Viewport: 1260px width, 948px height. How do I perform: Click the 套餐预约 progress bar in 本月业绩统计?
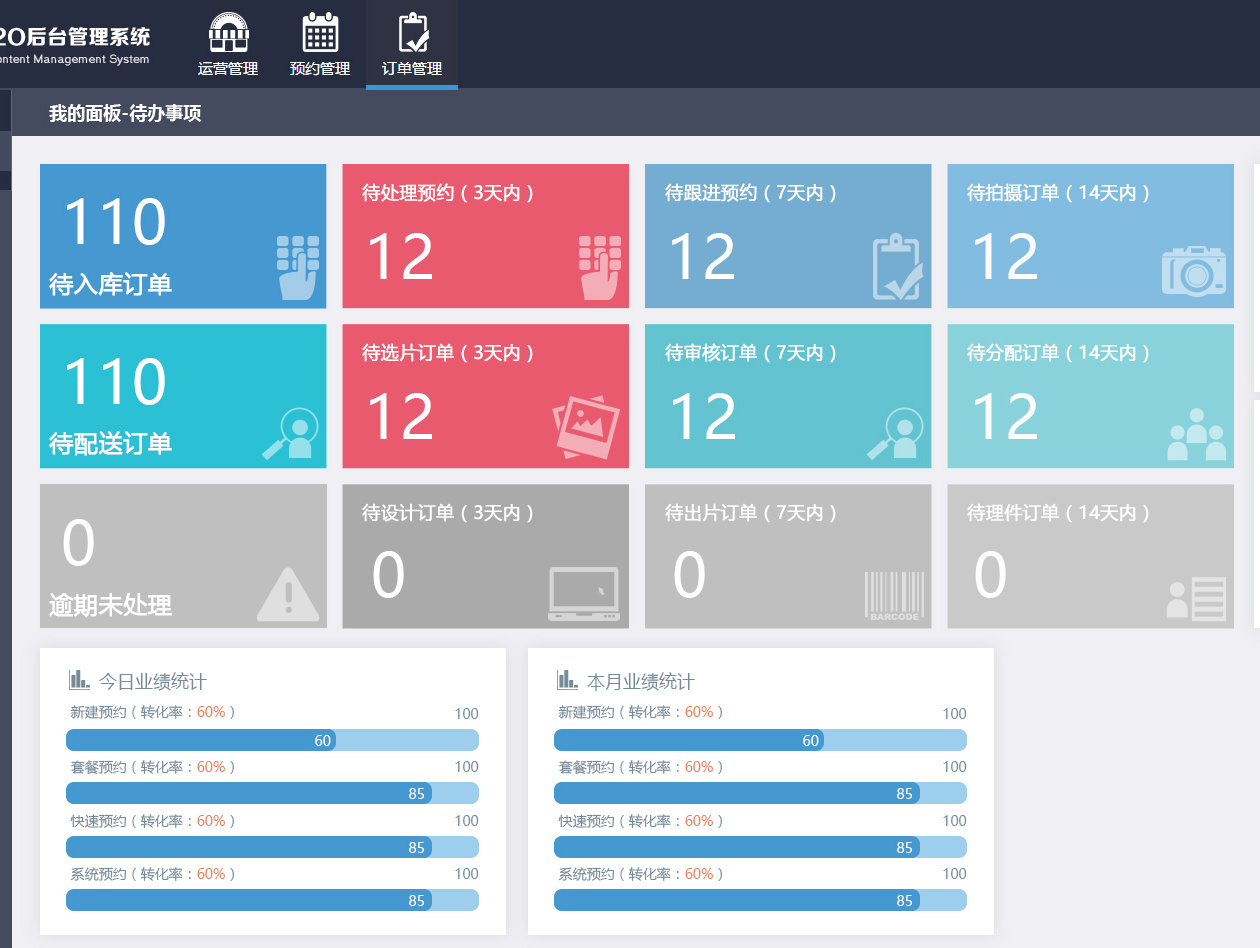click(760, 793)
